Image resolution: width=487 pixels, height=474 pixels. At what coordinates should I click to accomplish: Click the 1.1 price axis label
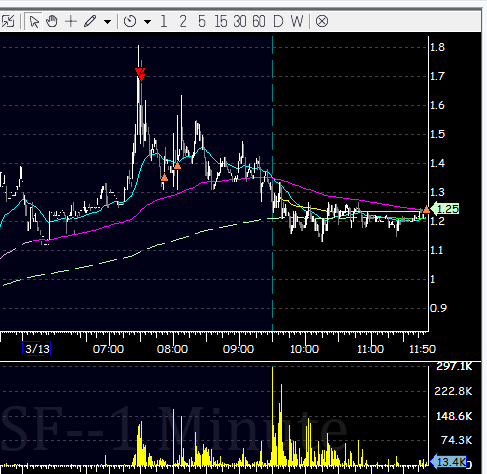437,250
